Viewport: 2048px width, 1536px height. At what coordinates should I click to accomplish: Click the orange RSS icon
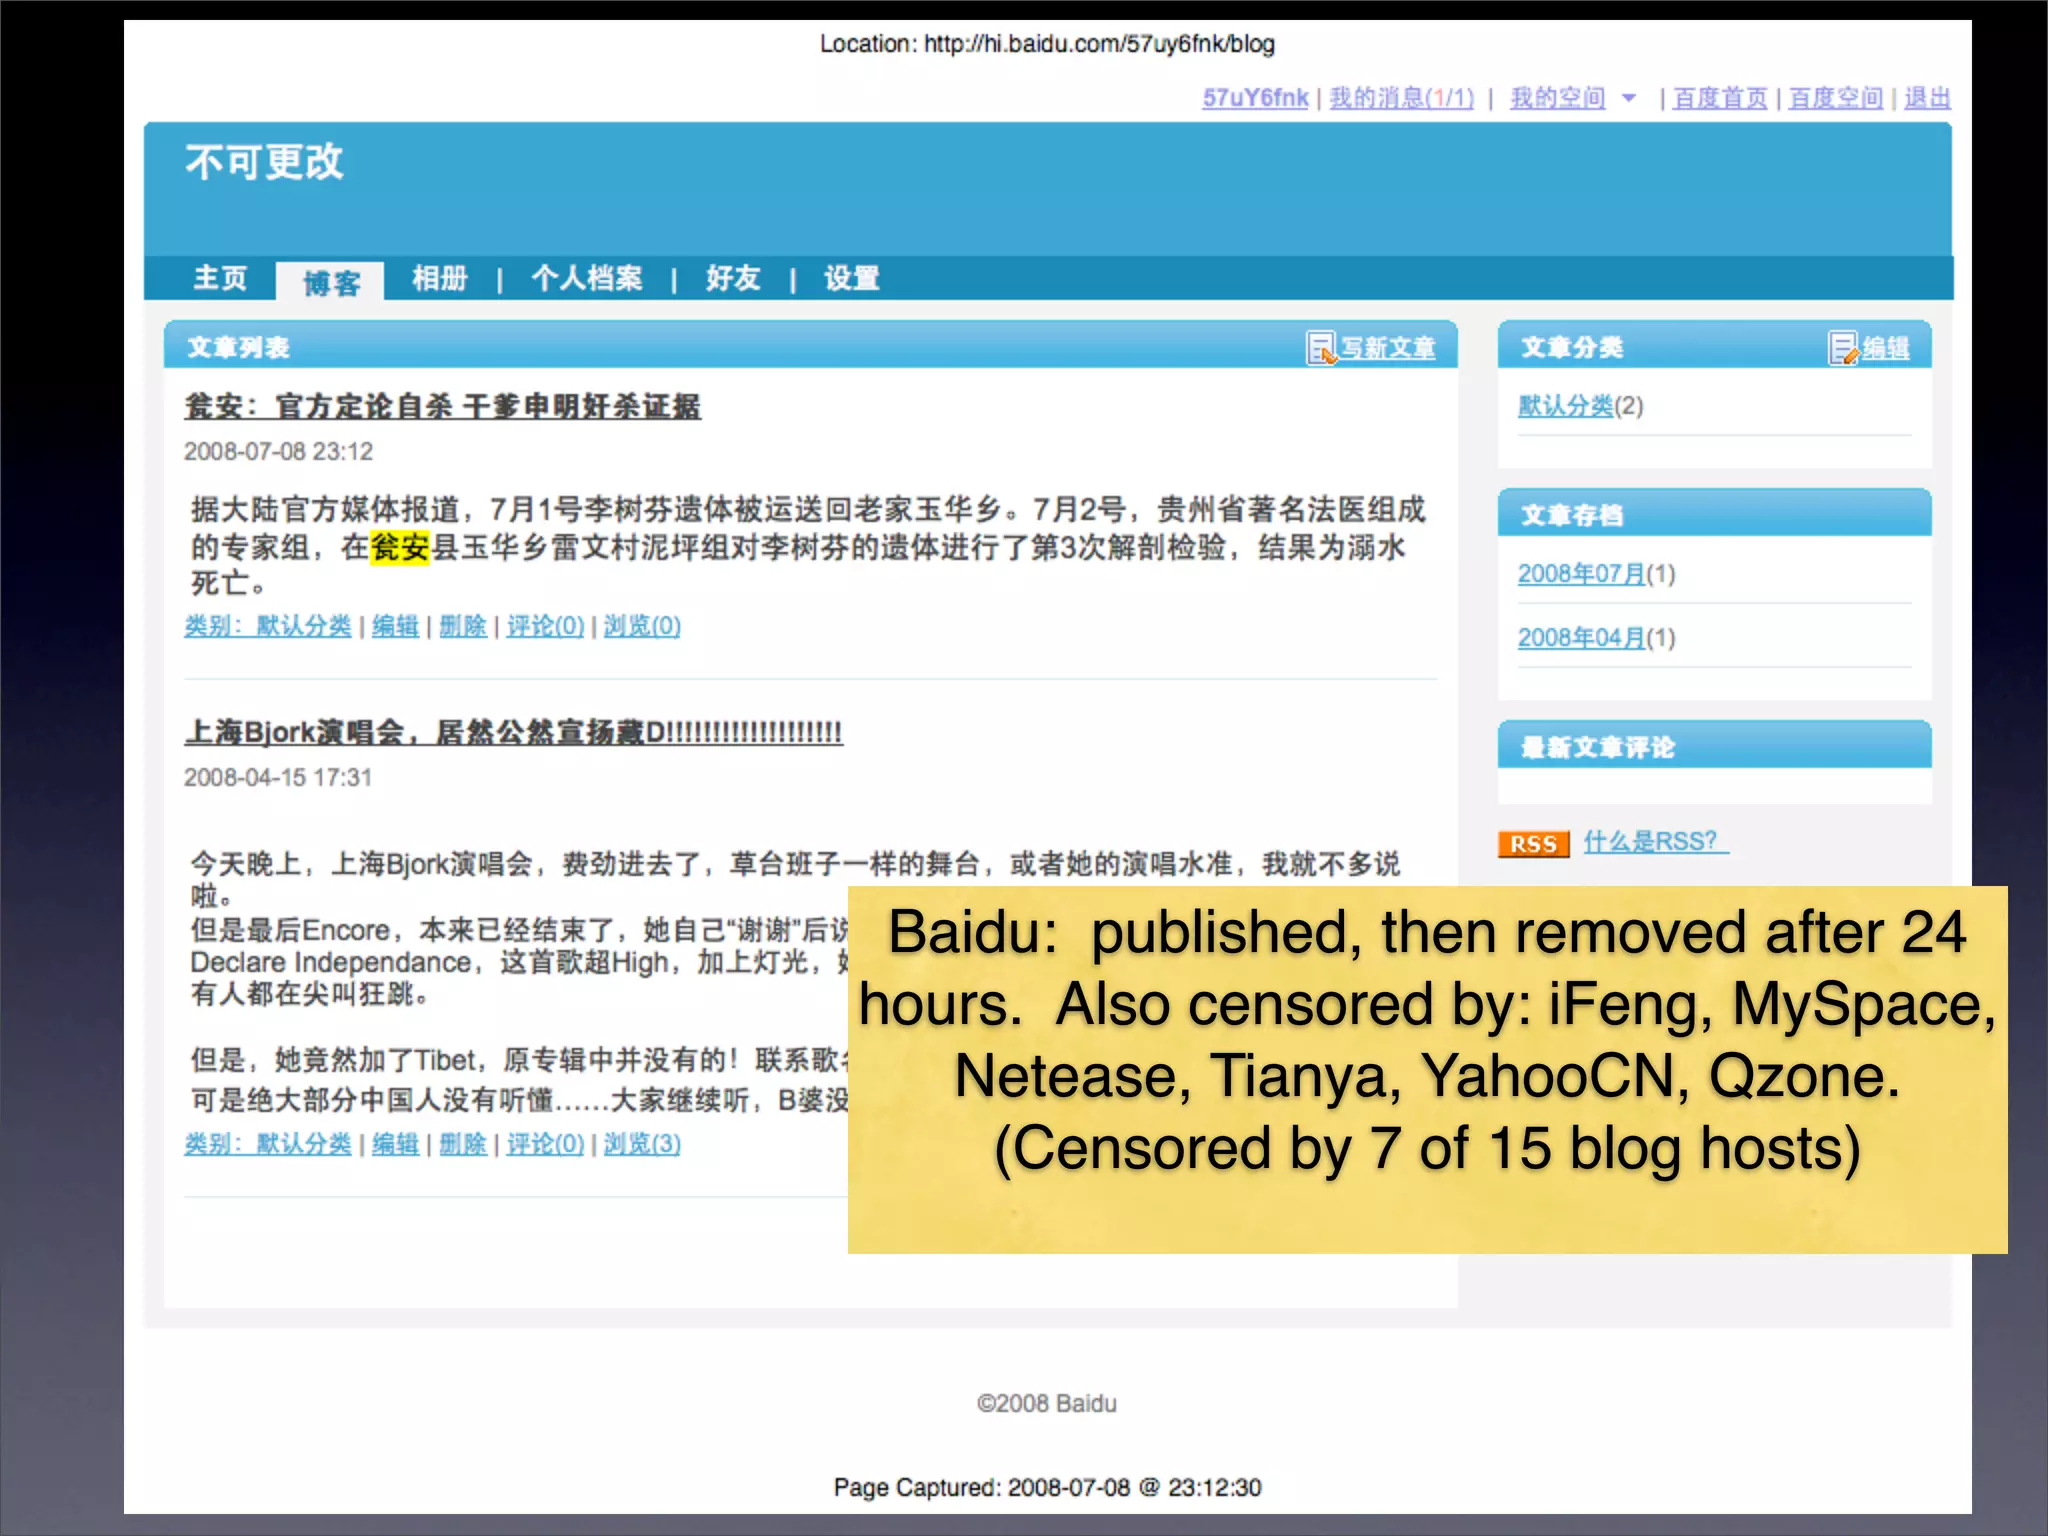pyautogui.click(x=1533, y=844)
